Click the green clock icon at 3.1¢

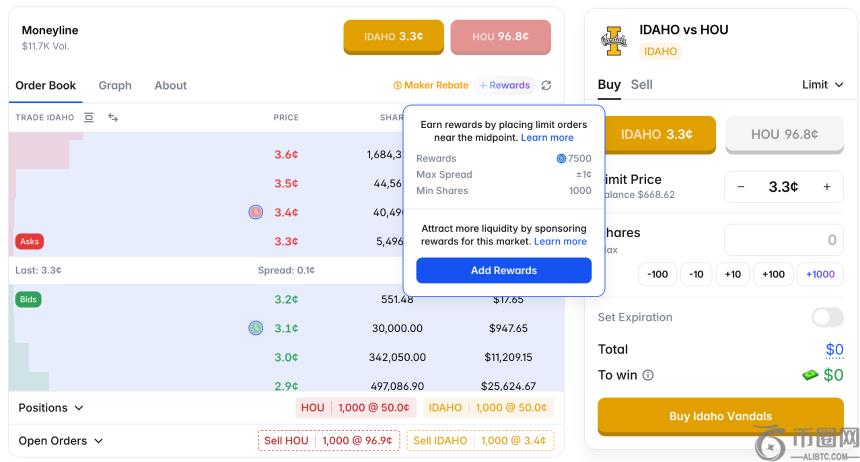click(256, 328)
